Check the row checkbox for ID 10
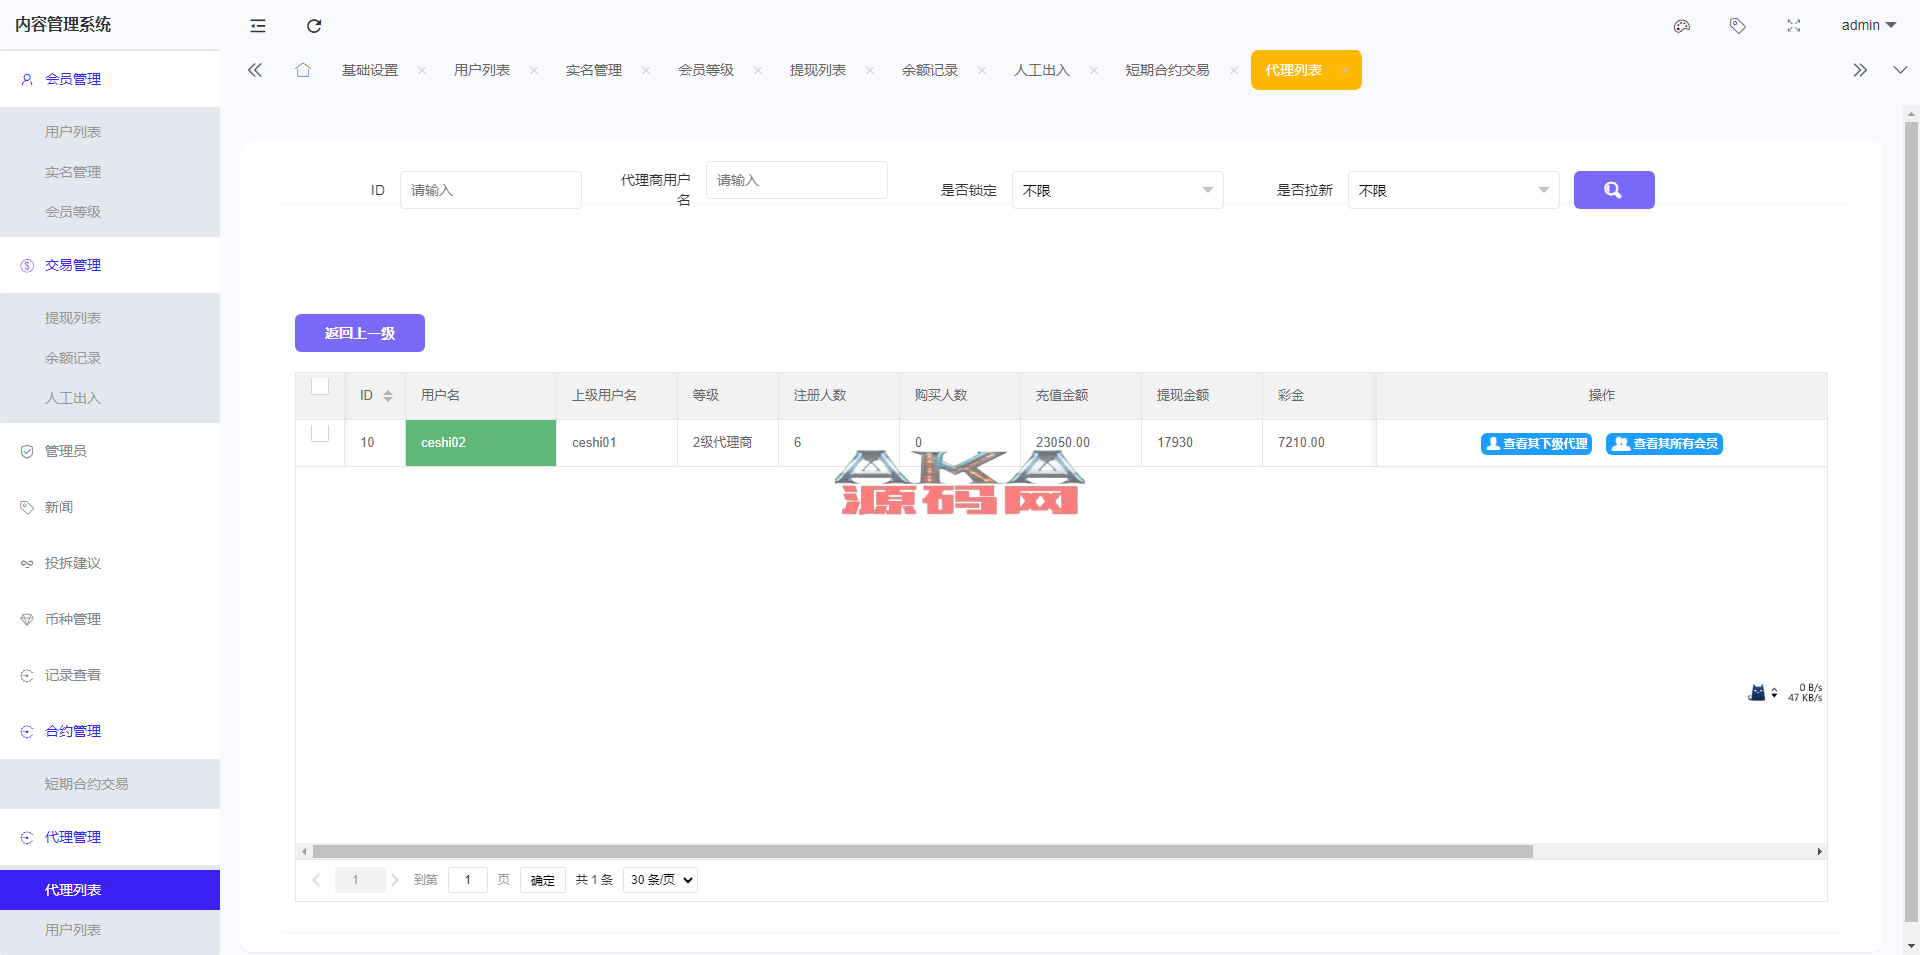 coord(320,434)
